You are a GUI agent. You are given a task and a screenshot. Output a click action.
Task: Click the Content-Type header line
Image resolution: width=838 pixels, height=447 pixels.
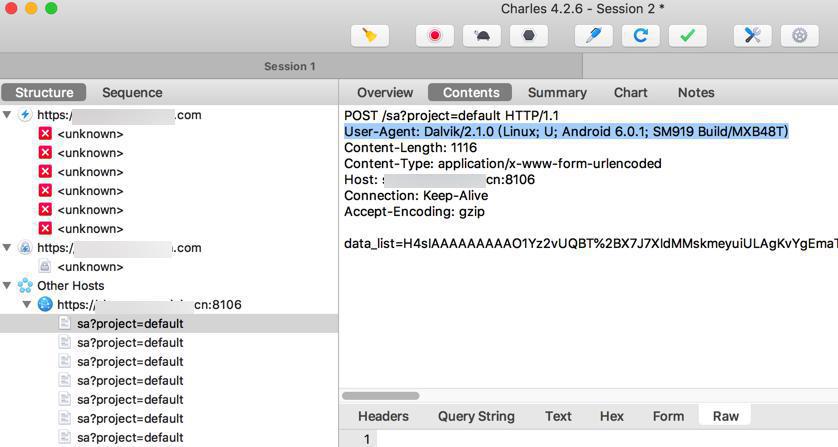(502, 164)
